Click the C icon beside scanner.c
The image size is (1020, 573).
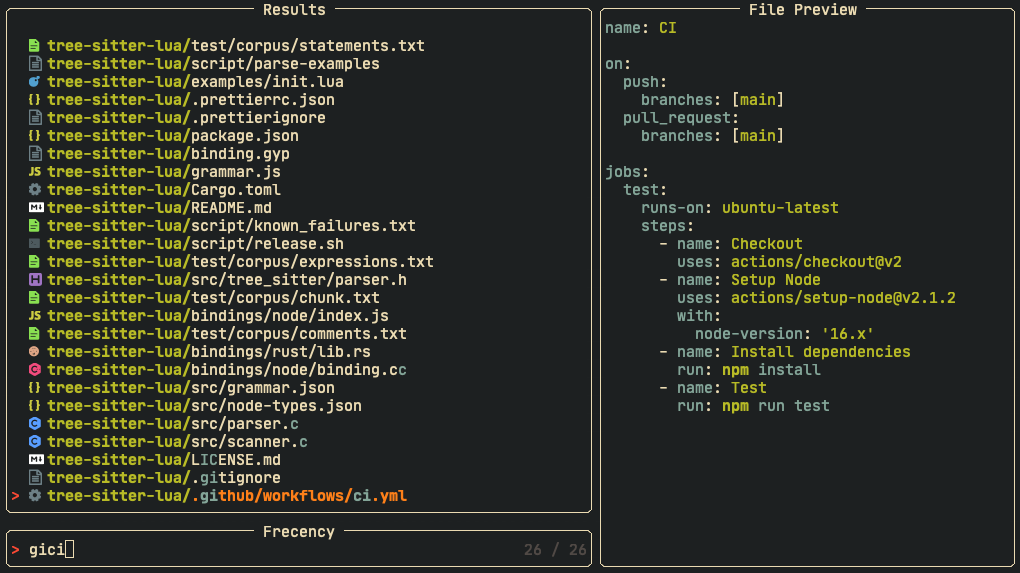point(34,442)
